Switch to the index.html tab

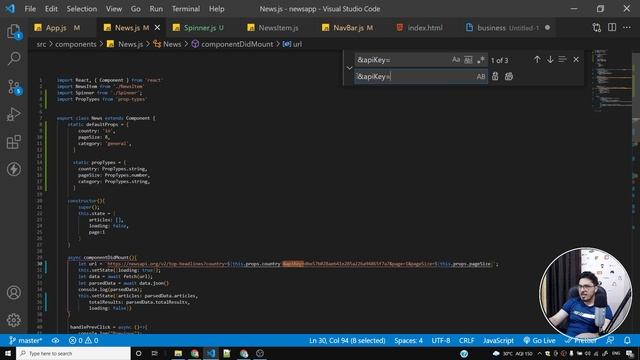(424, 27)
